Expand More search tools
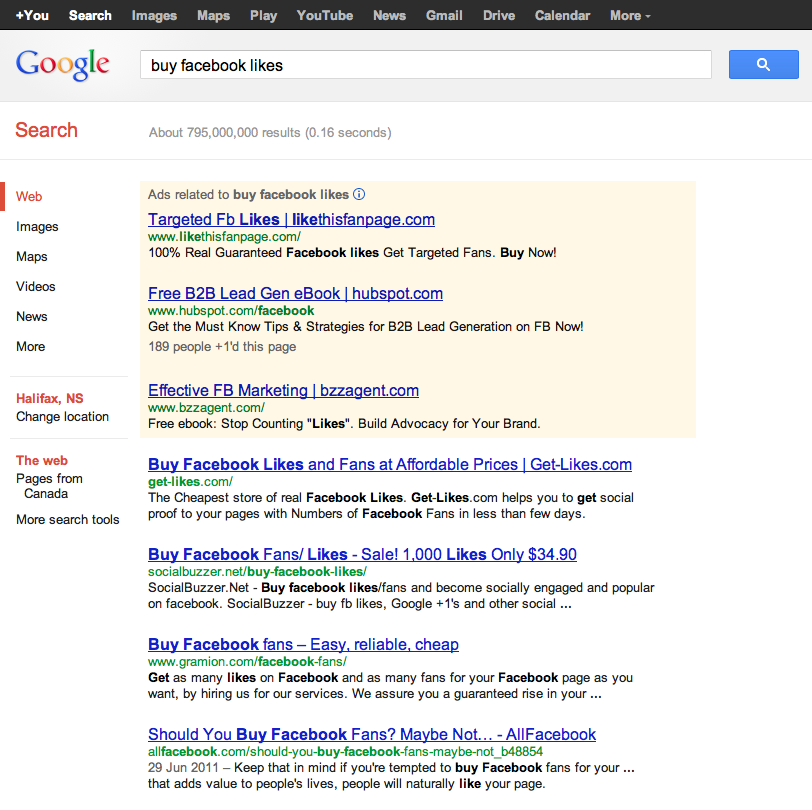This screenshot has width=812, height=810. (68, 519)
